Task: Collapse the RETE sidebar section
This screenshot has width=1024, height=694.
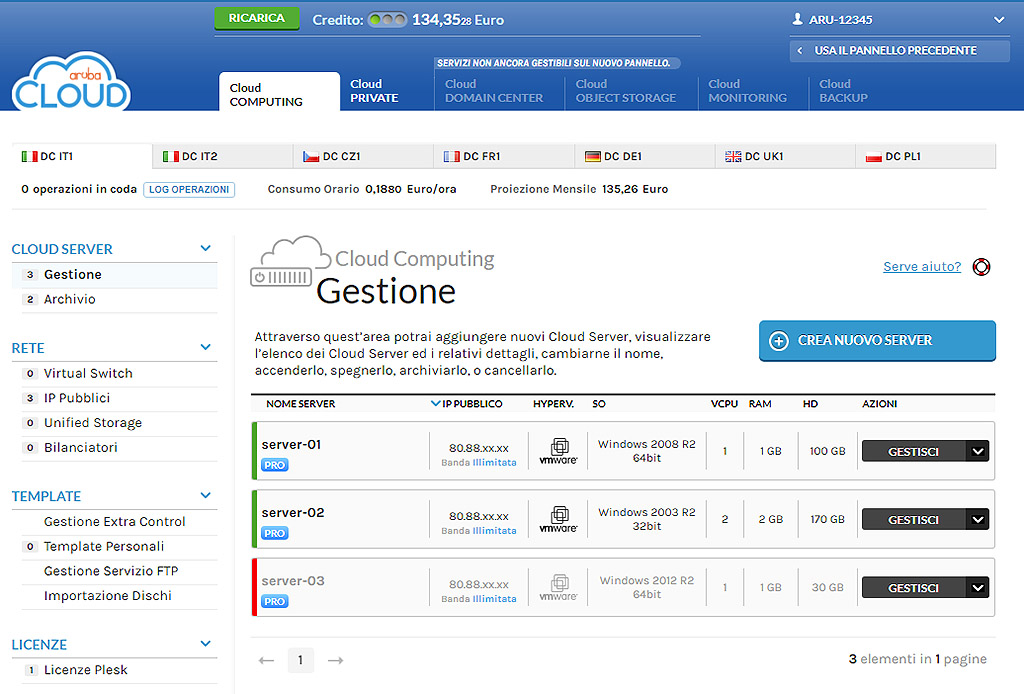Action: pyautogui.click(x=206, y=348)
